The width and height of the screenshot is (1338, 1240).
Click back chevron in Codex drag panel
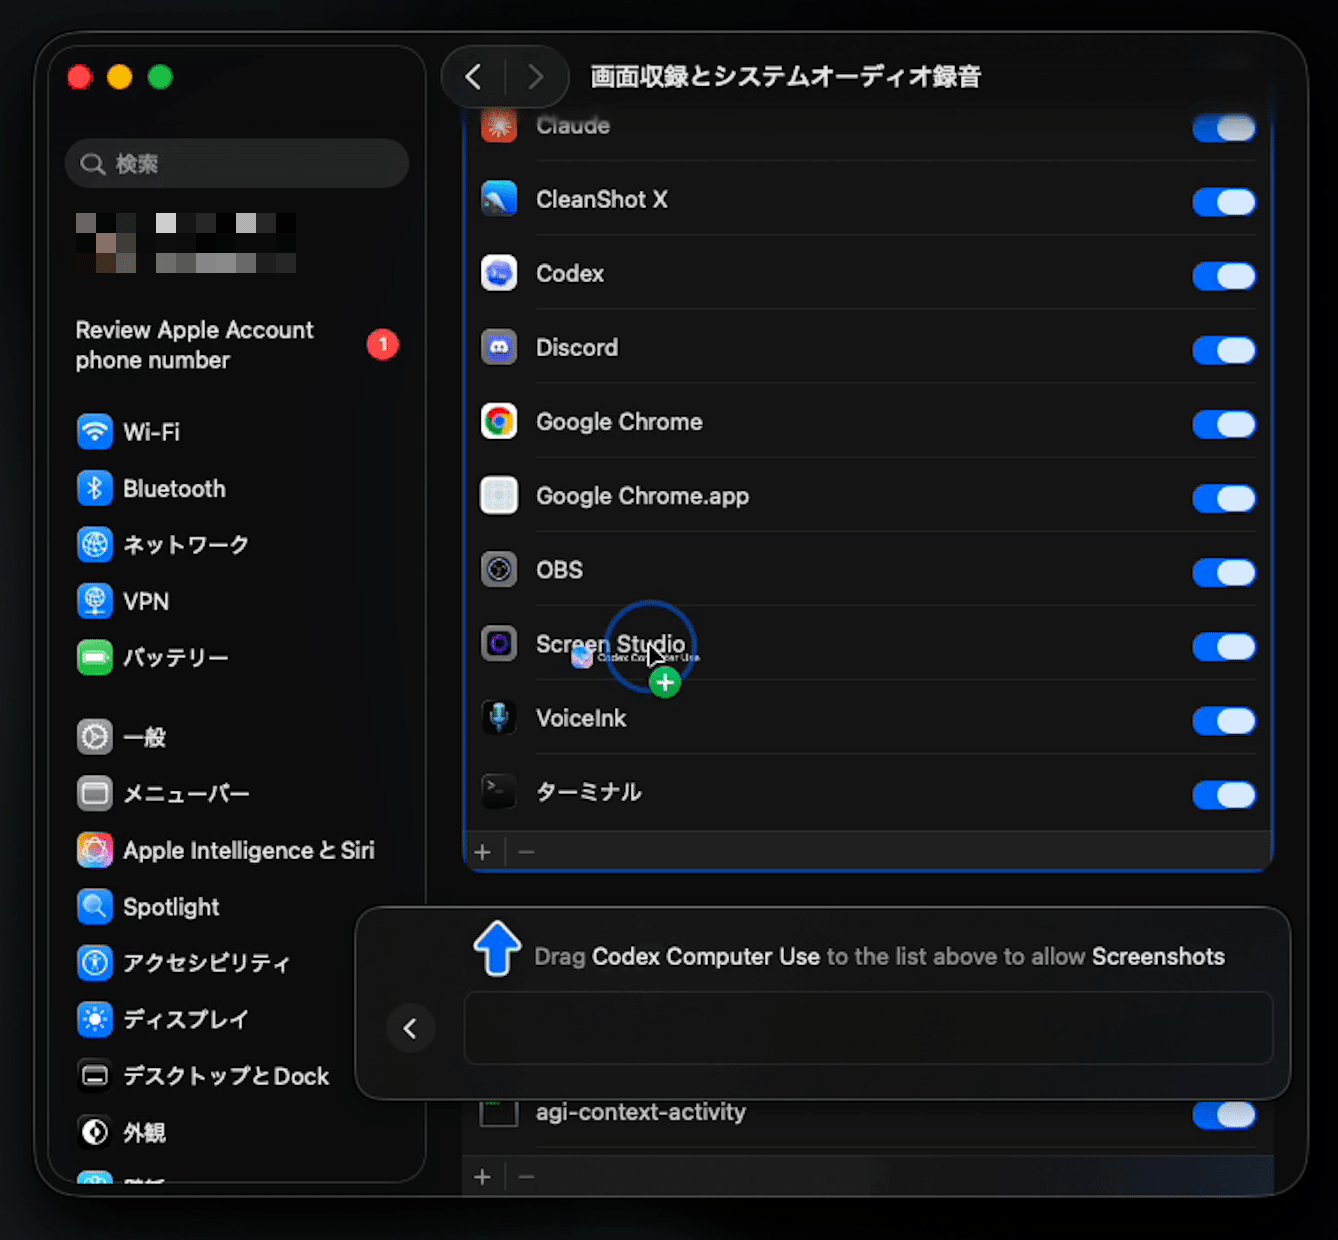tap(410, 1028)
